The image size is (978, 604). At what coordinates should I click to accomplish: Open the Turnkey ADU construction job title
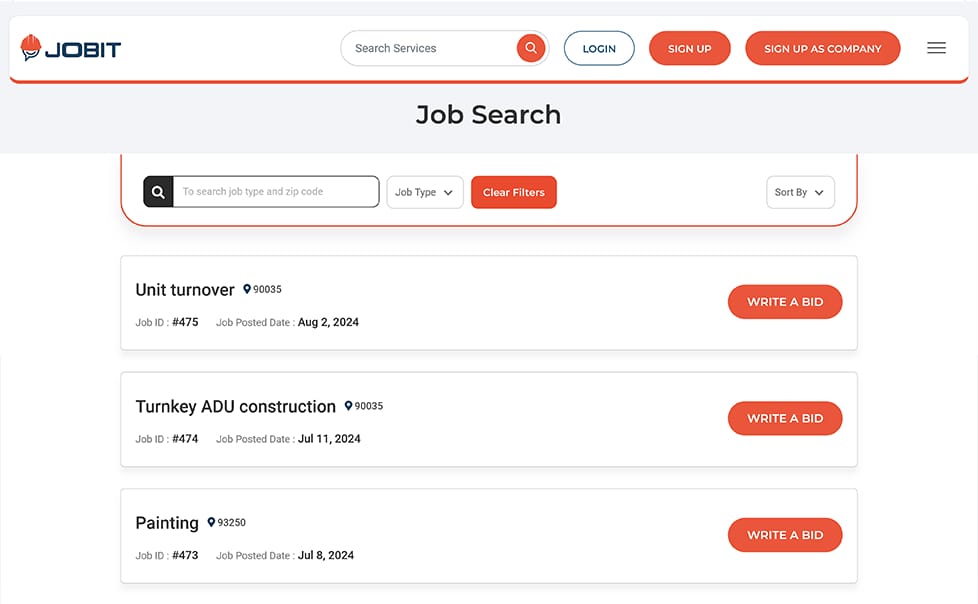pos(235,406)
